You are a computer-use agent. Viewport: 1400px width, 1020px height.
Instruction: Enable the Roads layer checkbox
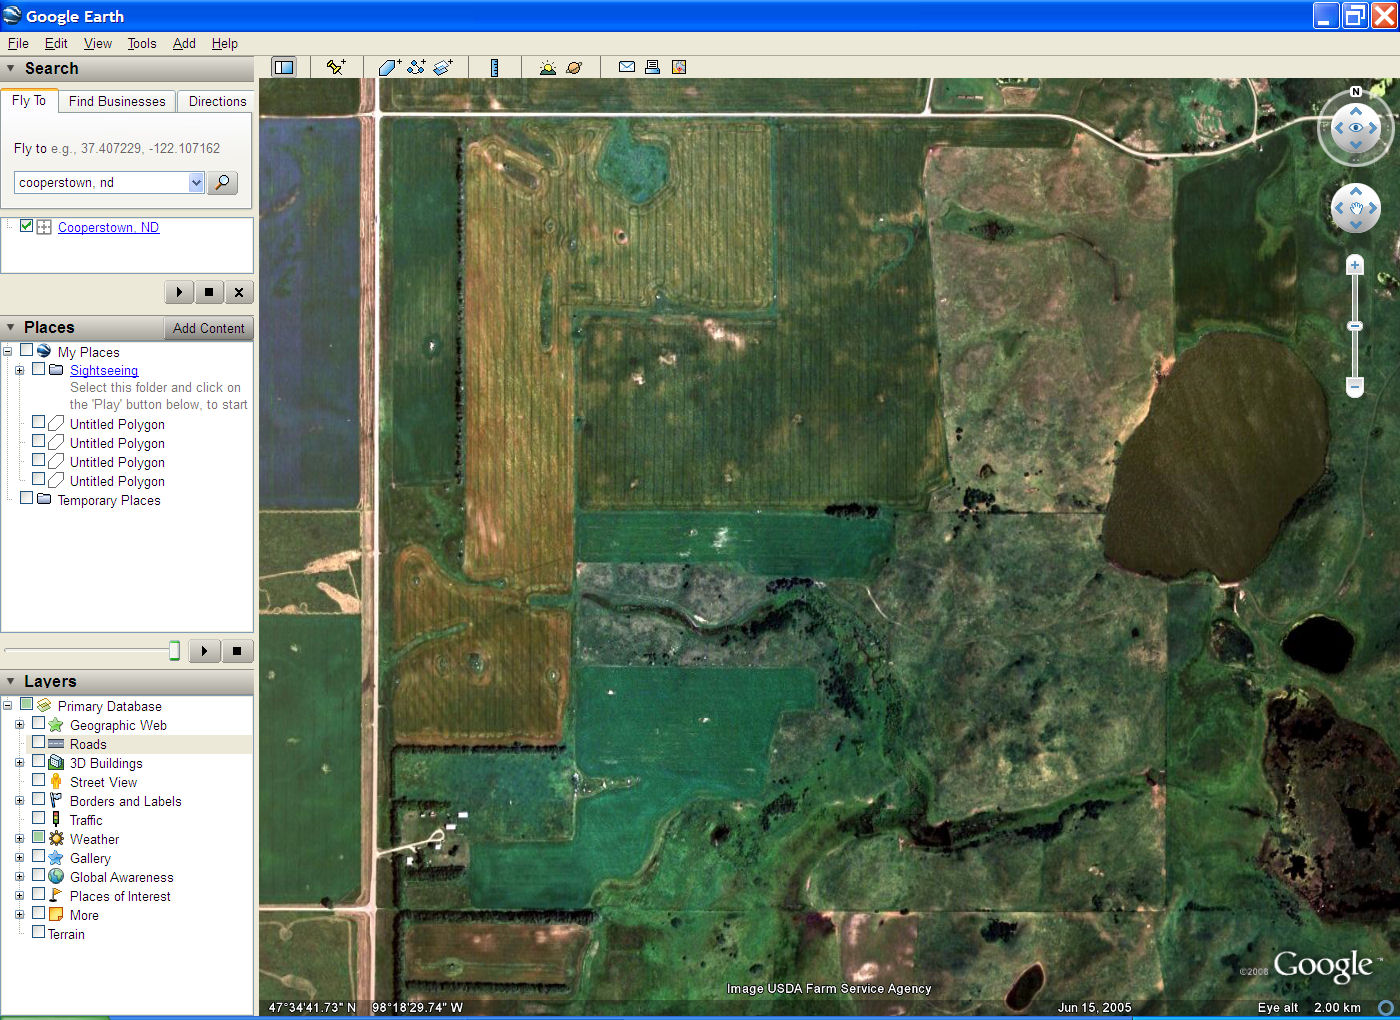coord(39,742)
